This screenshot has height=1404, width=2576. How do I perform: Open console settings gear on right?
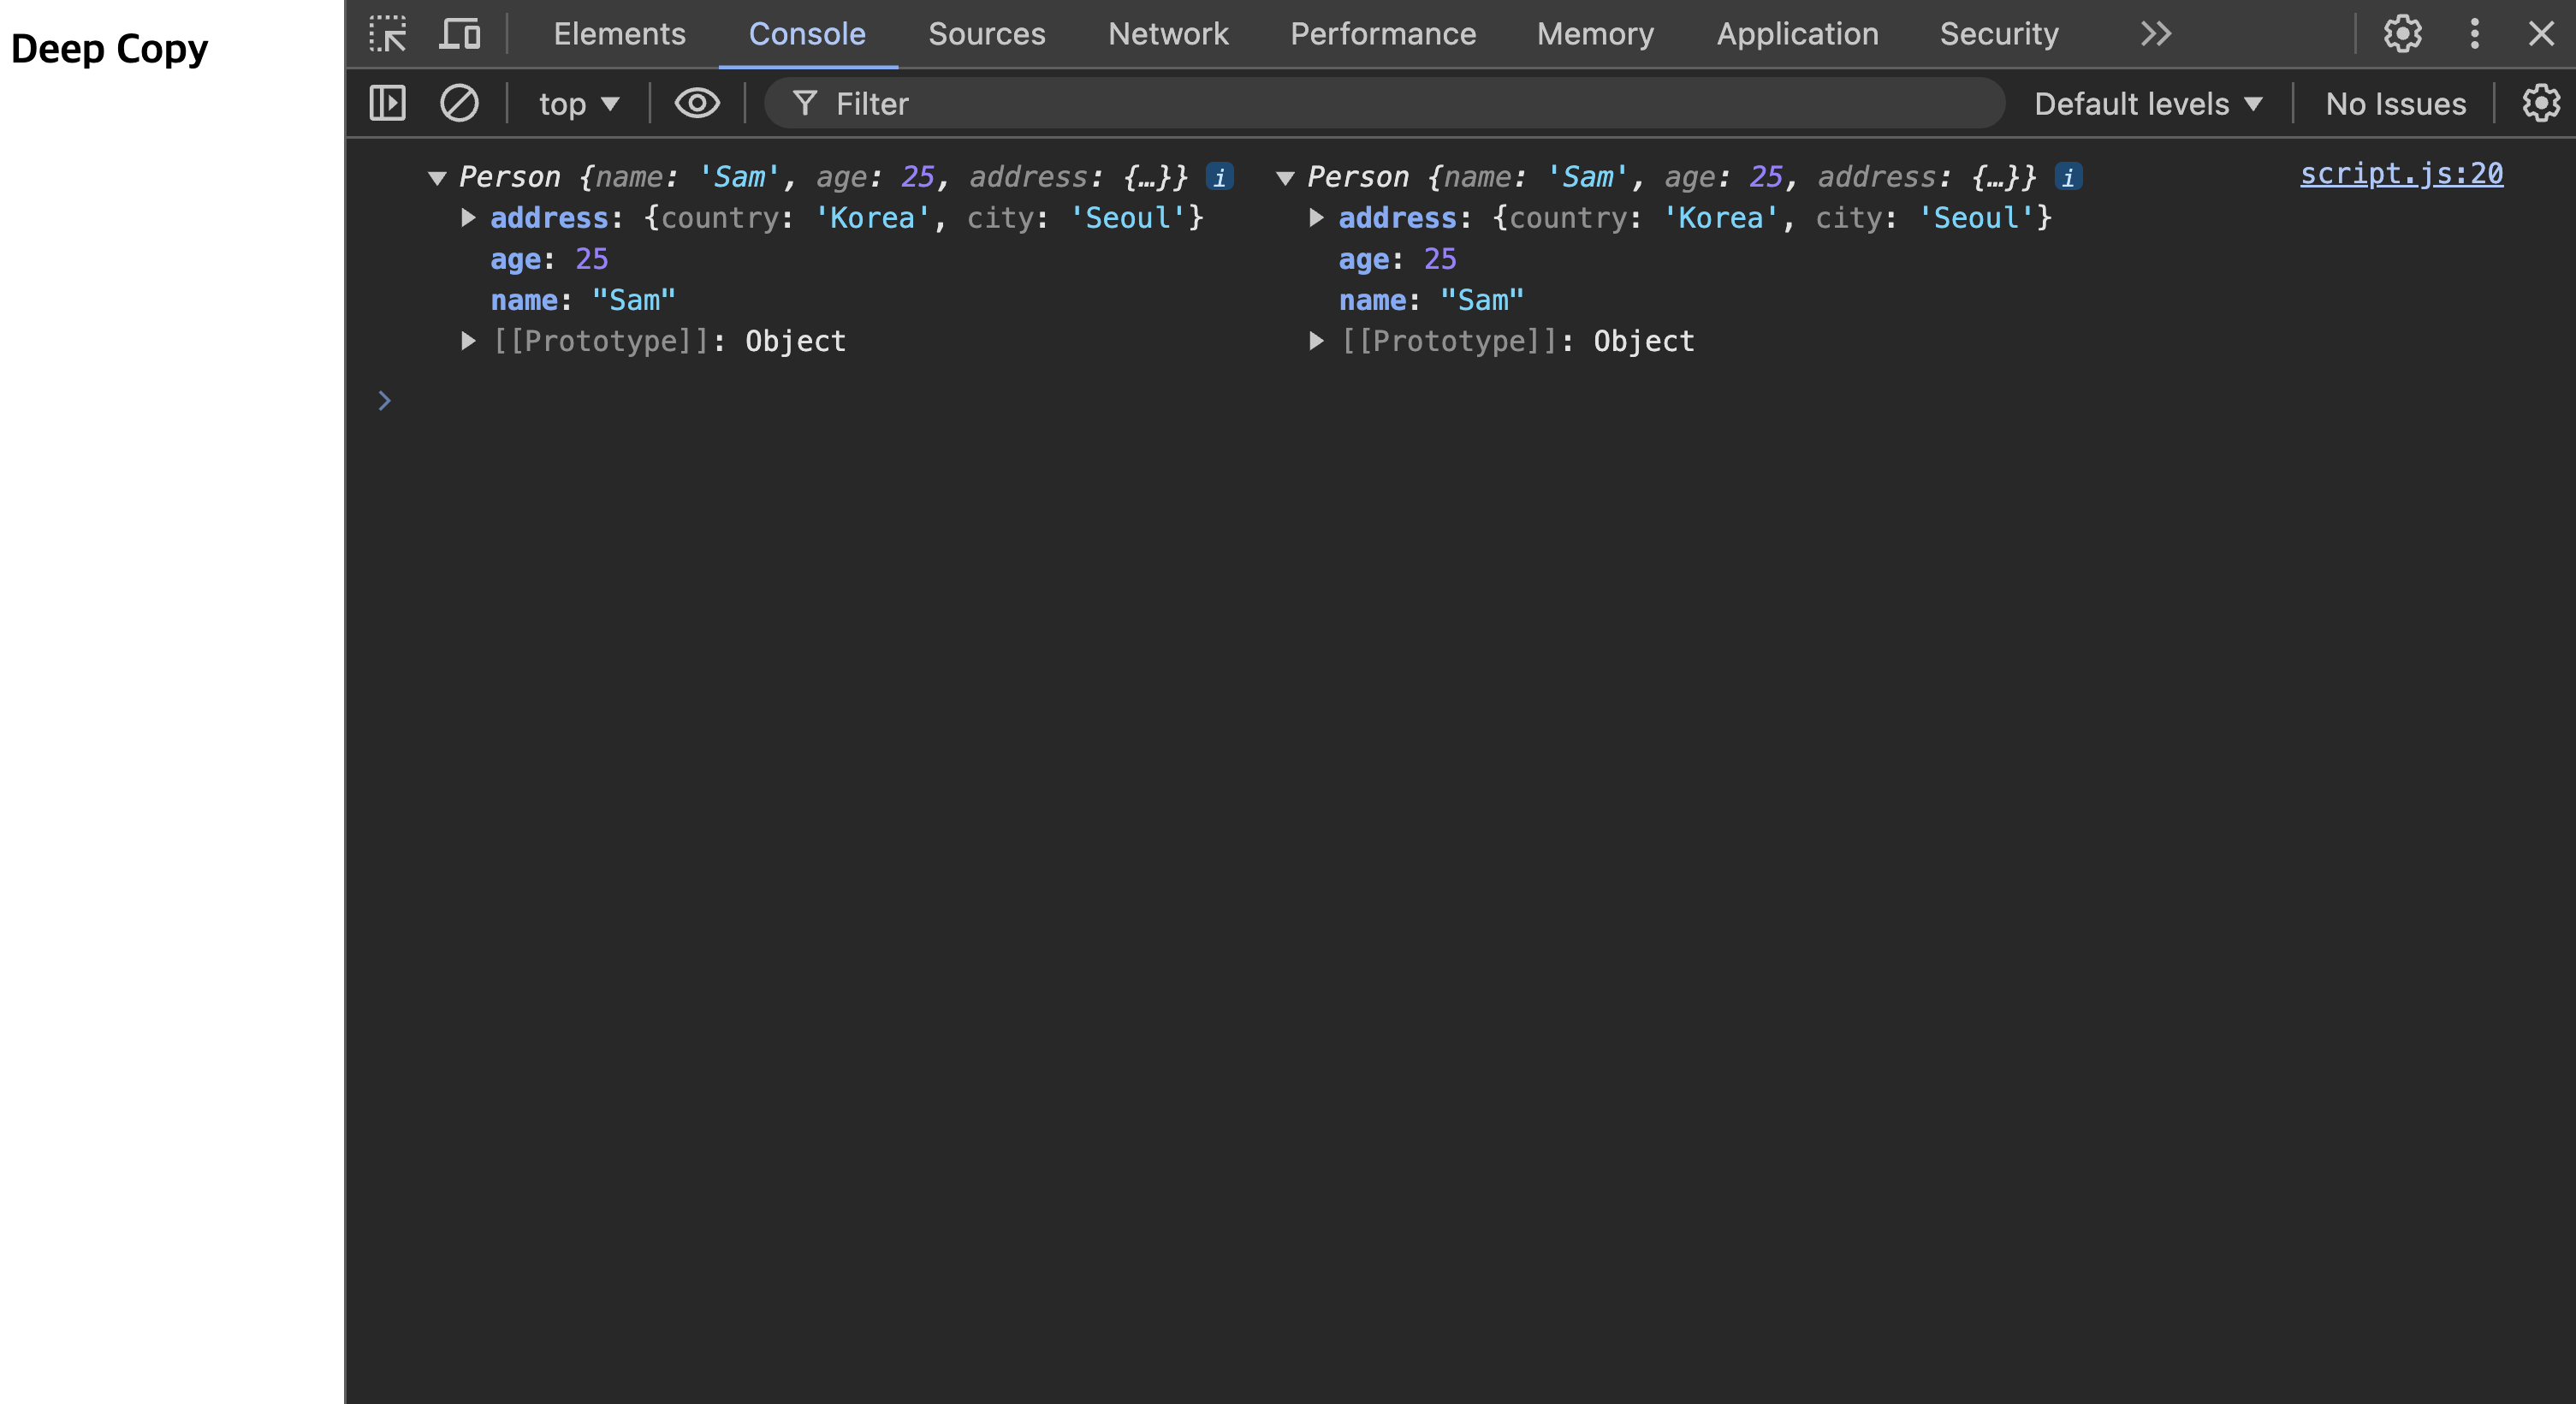2540,103
